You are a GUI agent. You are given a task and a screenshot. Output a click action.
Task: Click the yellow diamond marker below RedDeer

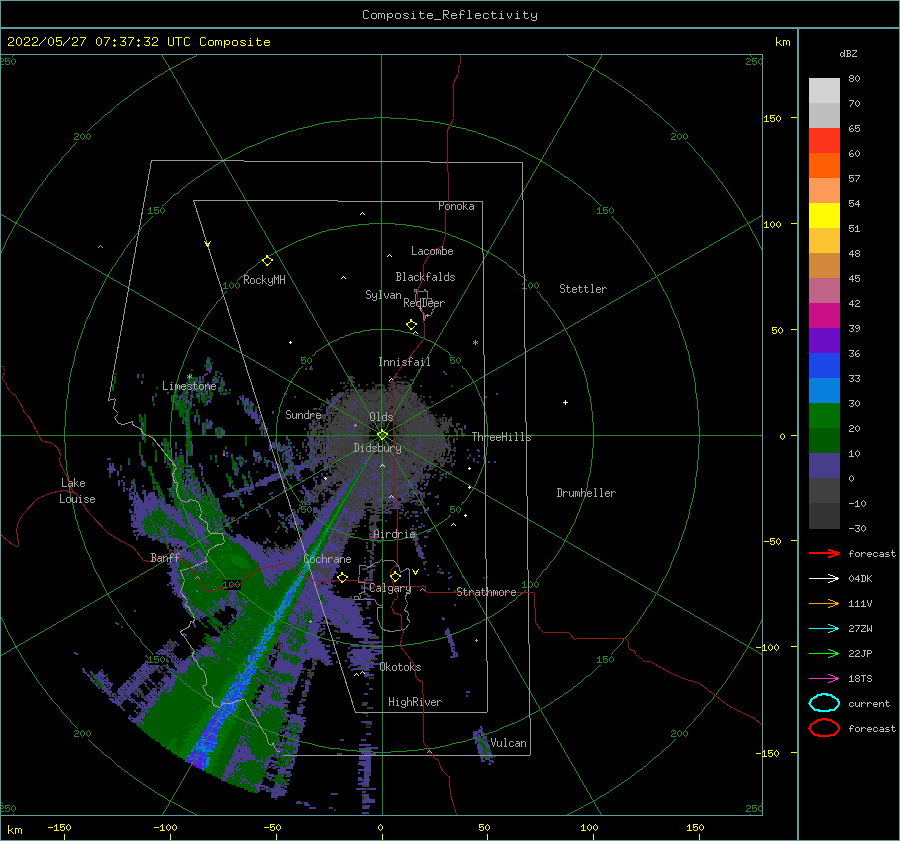pyautogui.click(x=412, y=325)
